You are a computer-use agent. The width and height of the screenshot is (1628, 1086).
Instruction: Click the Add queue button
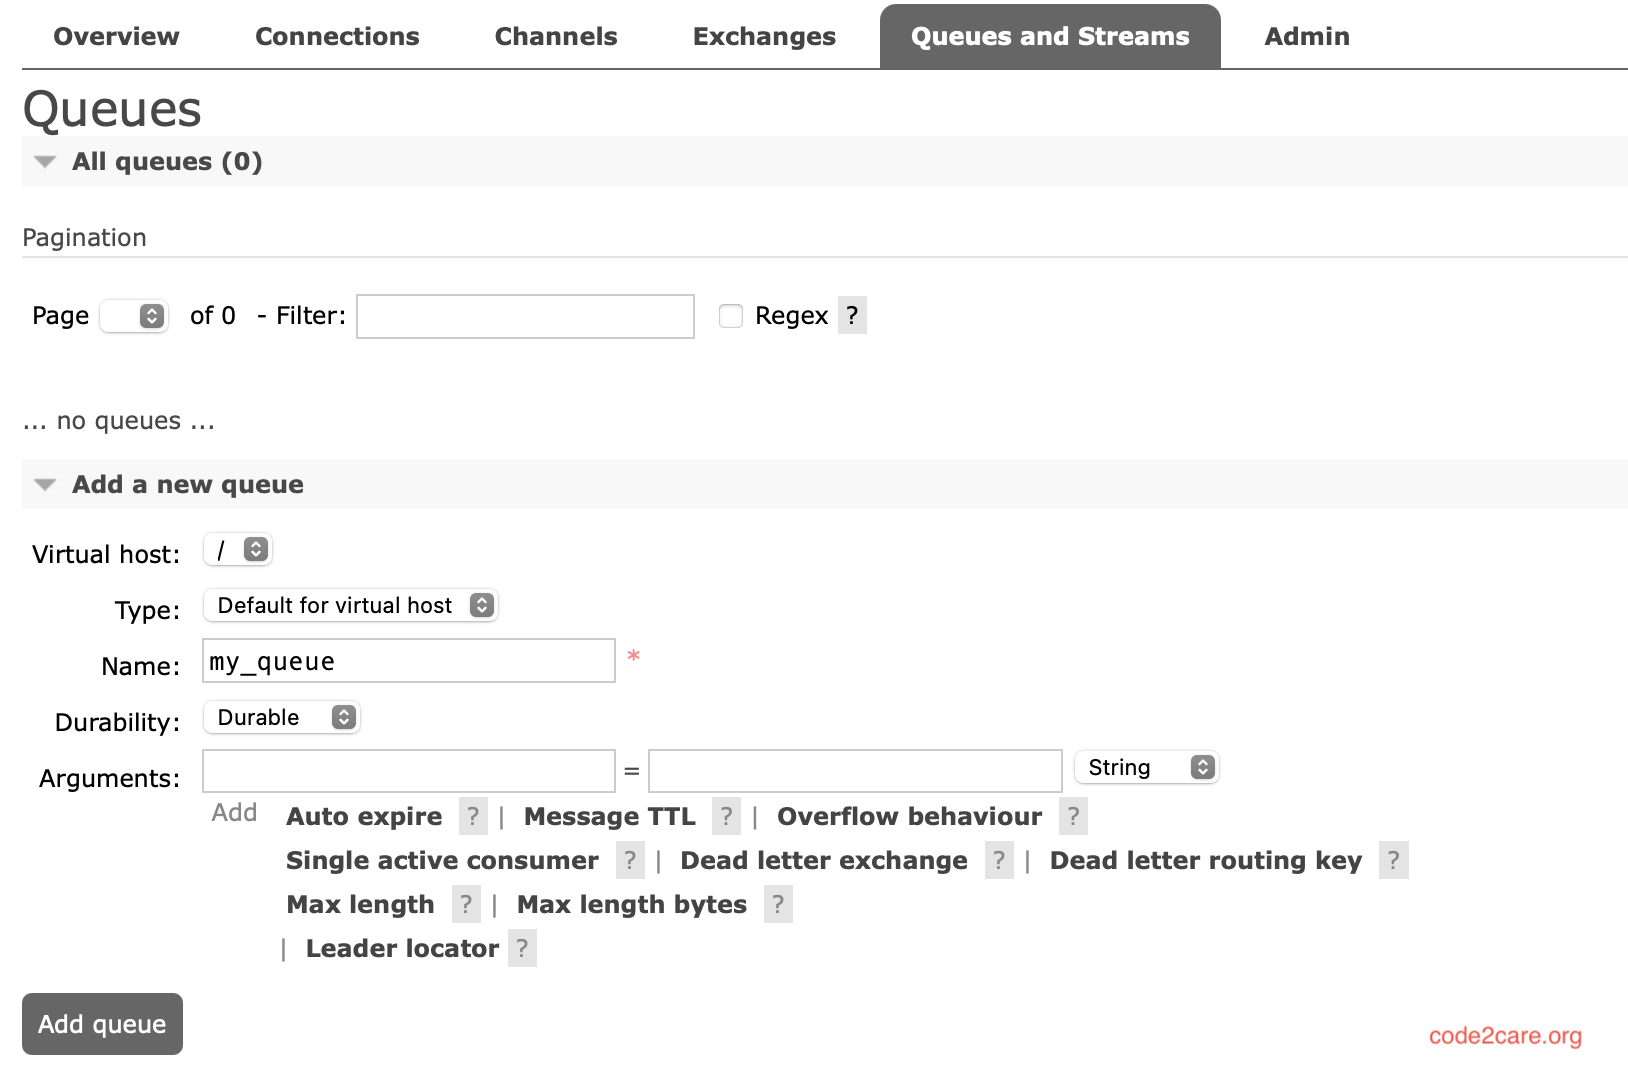101,1024
